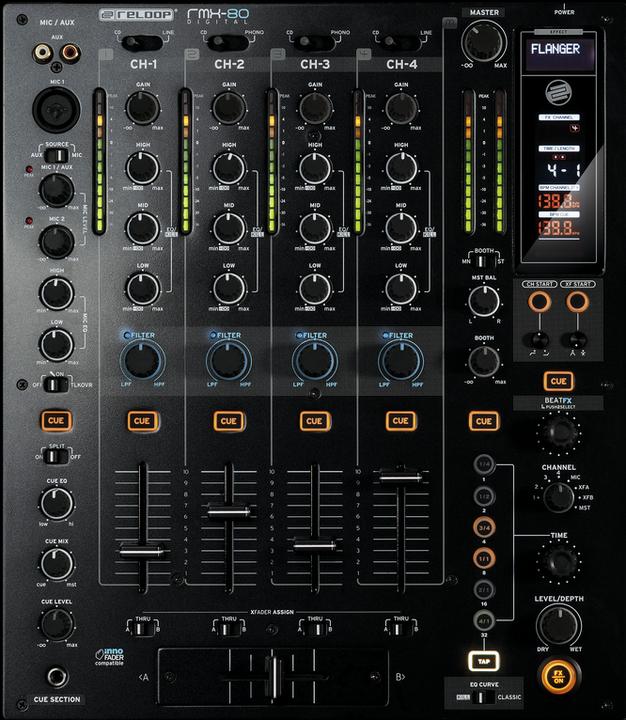The image size is (626, 720).
Task: Click the CH START fader start button
Action: (539, 302)
